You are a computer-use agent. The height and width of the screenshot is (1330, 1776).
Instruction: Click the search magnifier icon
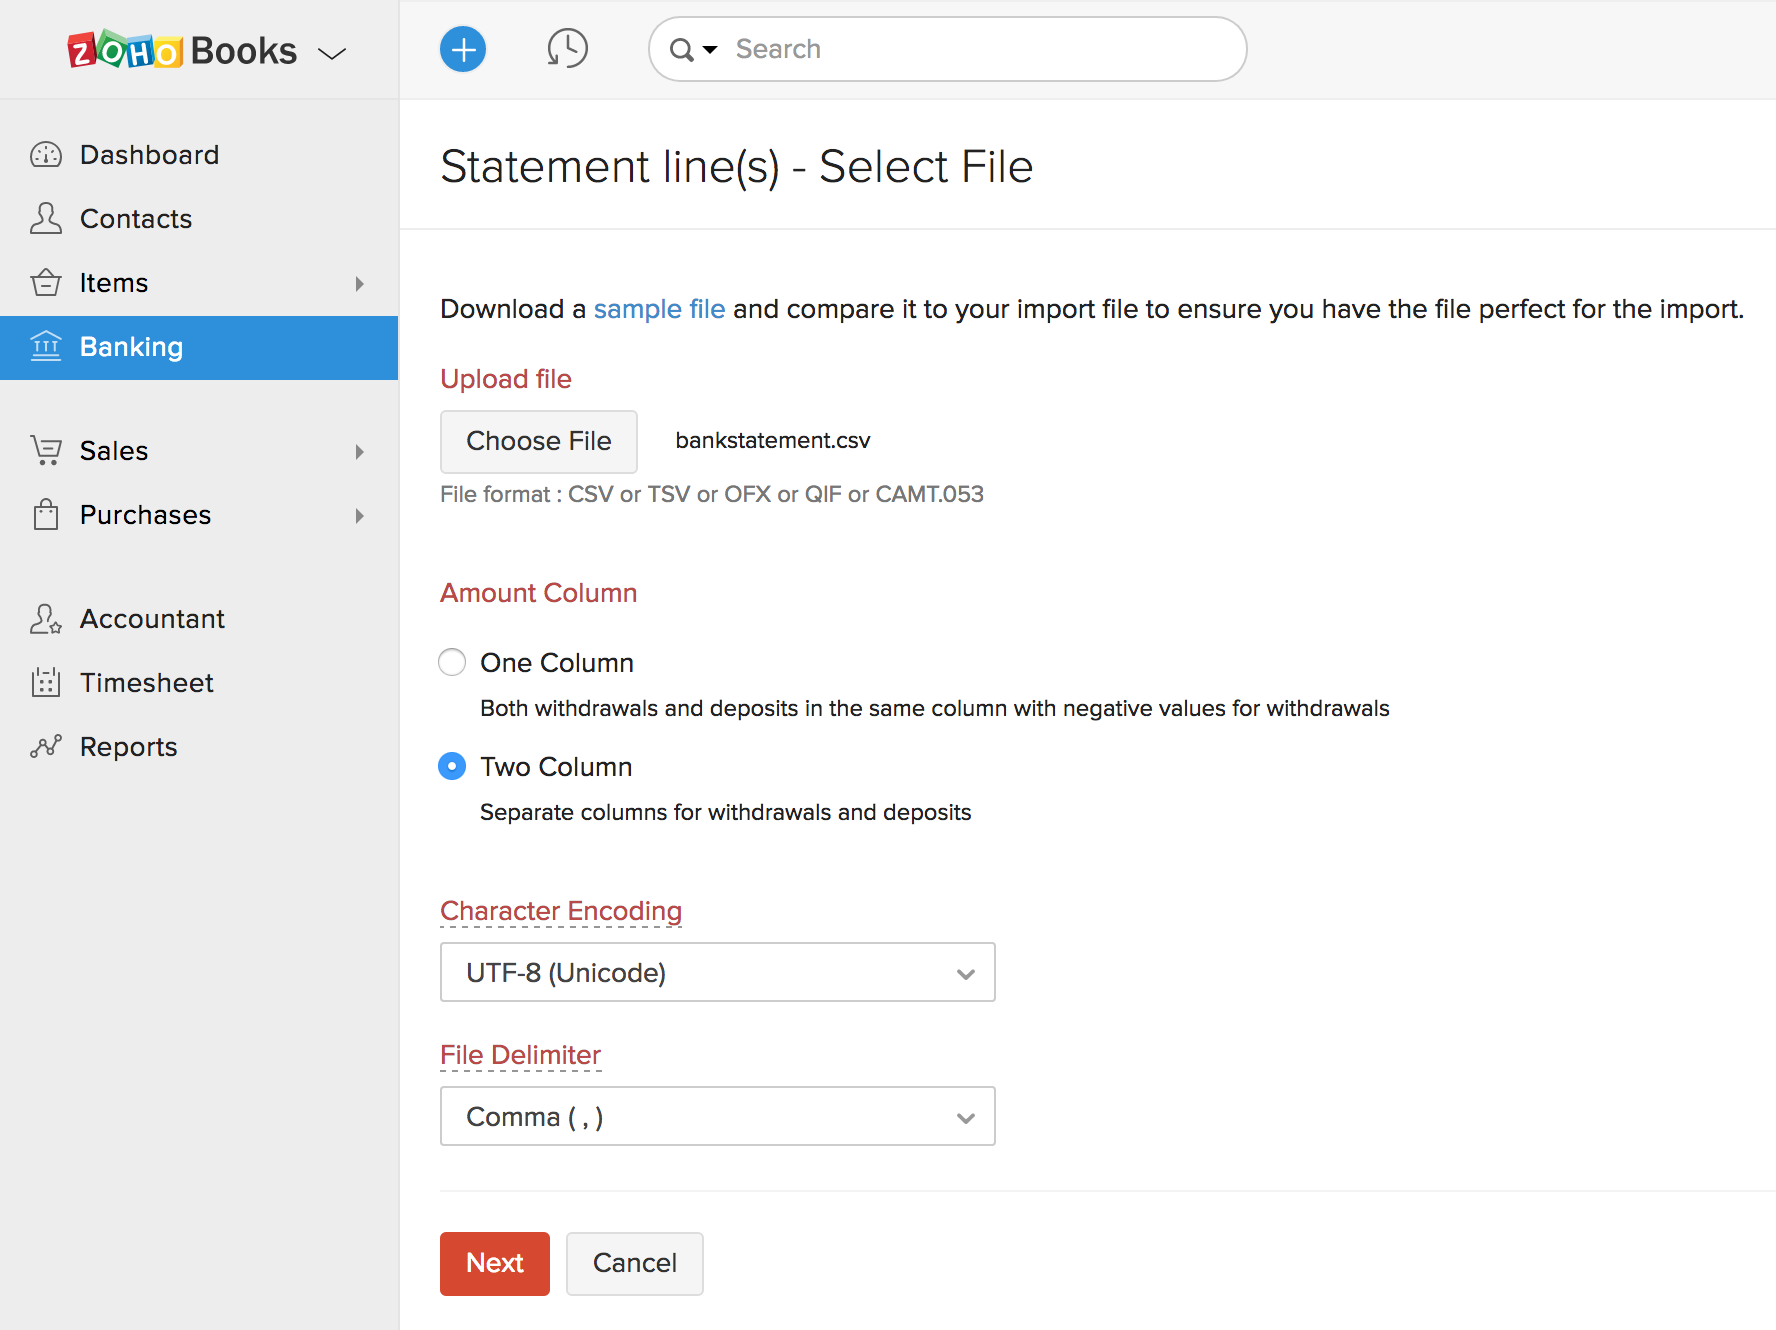coord(682,50)
